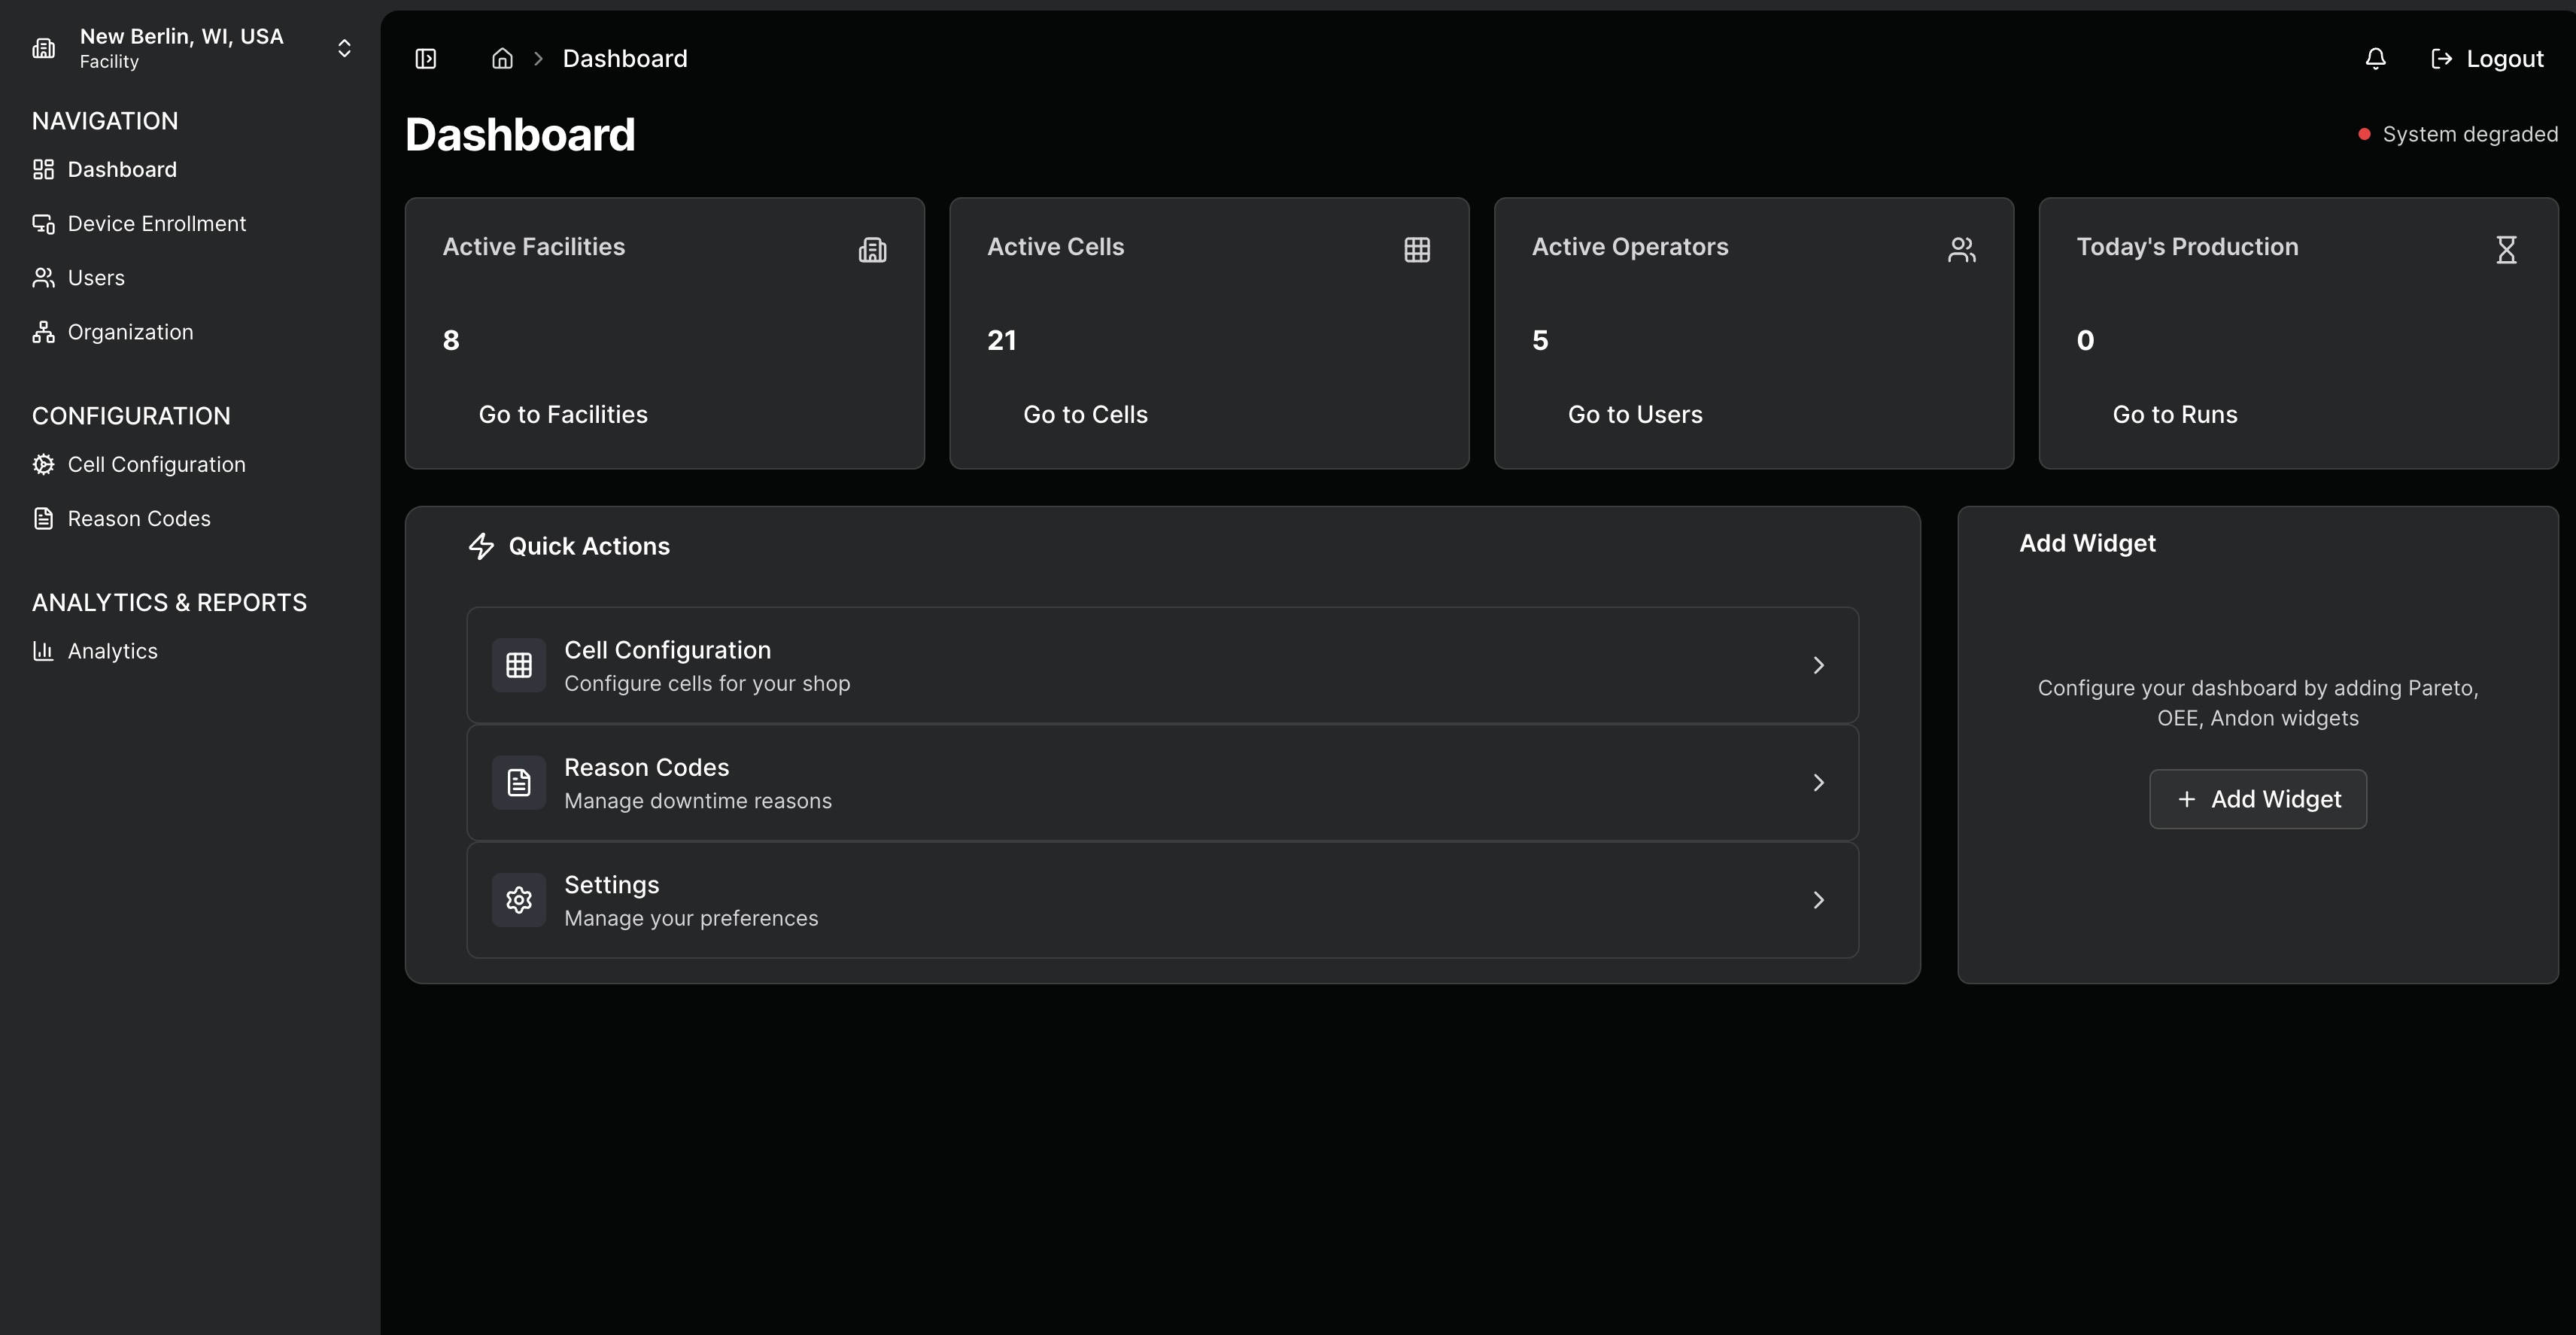Open Analytics from the sidebar
2576x1335 pixels.
click(112, 652)
